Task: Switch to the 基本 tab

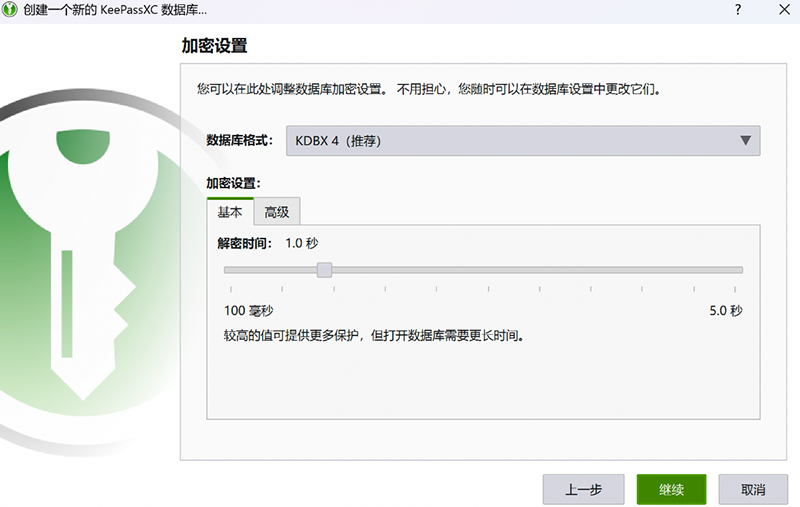Action: (230, 212)
